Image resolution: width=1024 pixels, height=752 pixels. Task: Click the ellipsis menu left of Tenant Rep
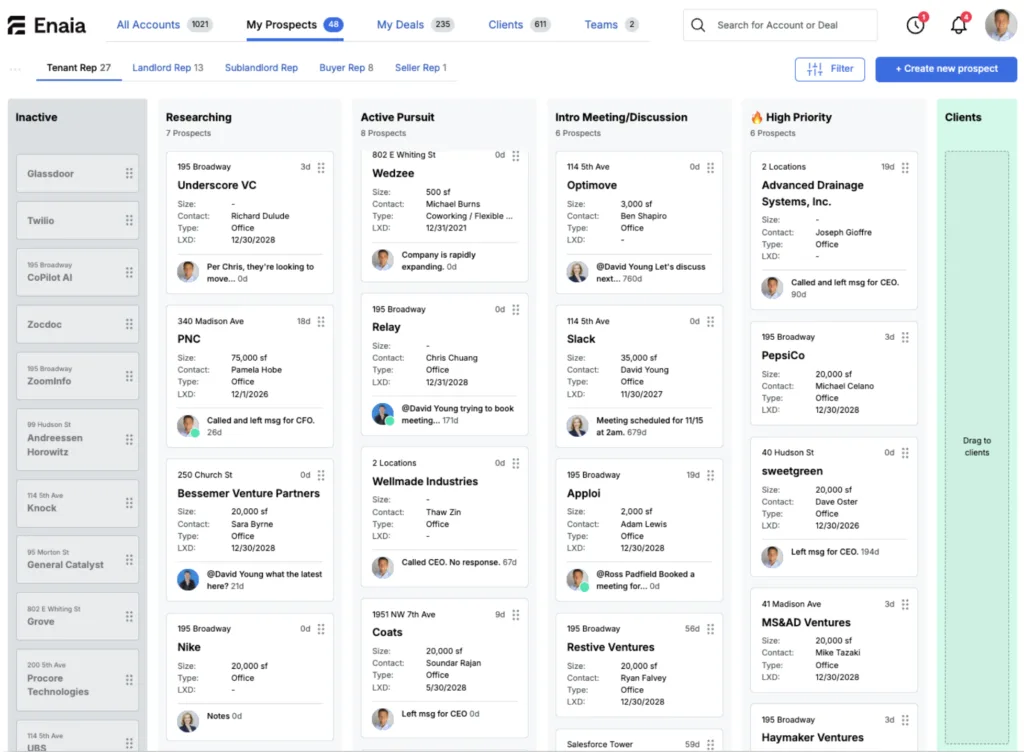click(x=14, y=67)
